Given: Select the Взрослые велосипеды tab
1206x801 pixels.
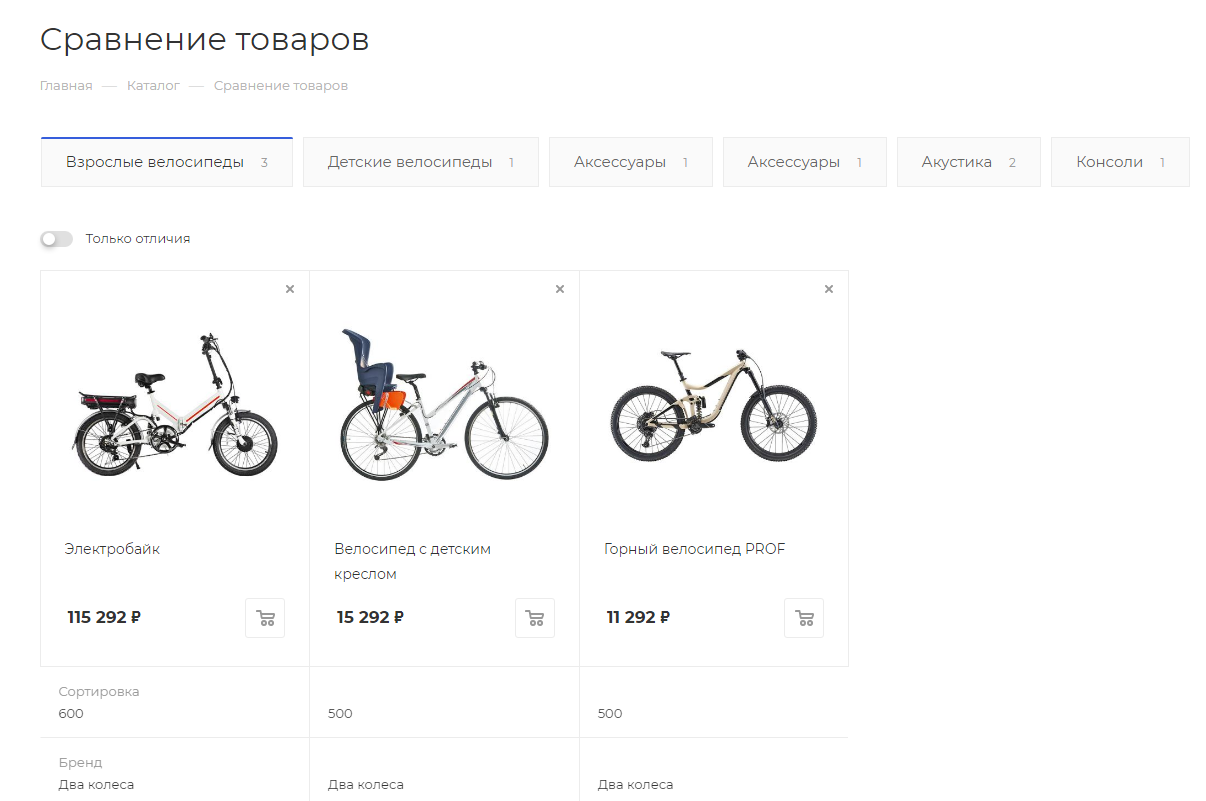Looking at the screenshot, I should tap(166, 162).
